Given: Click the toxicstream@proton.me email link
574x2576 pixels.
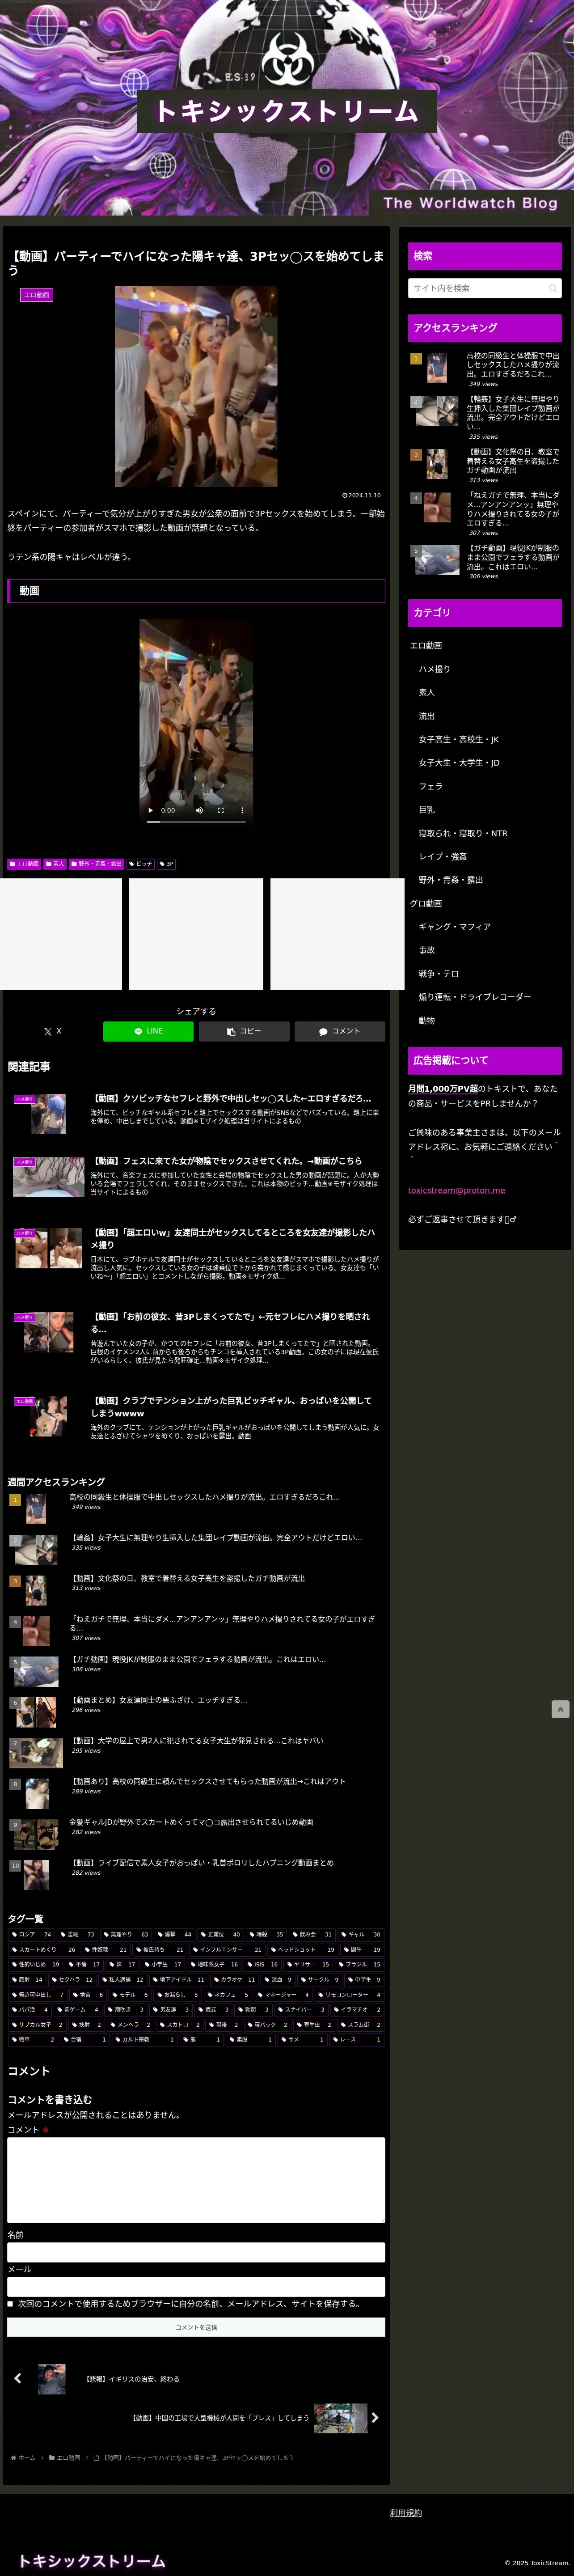Looking at the screenshot, I should pyautogui.click(x=456, y=1190).
